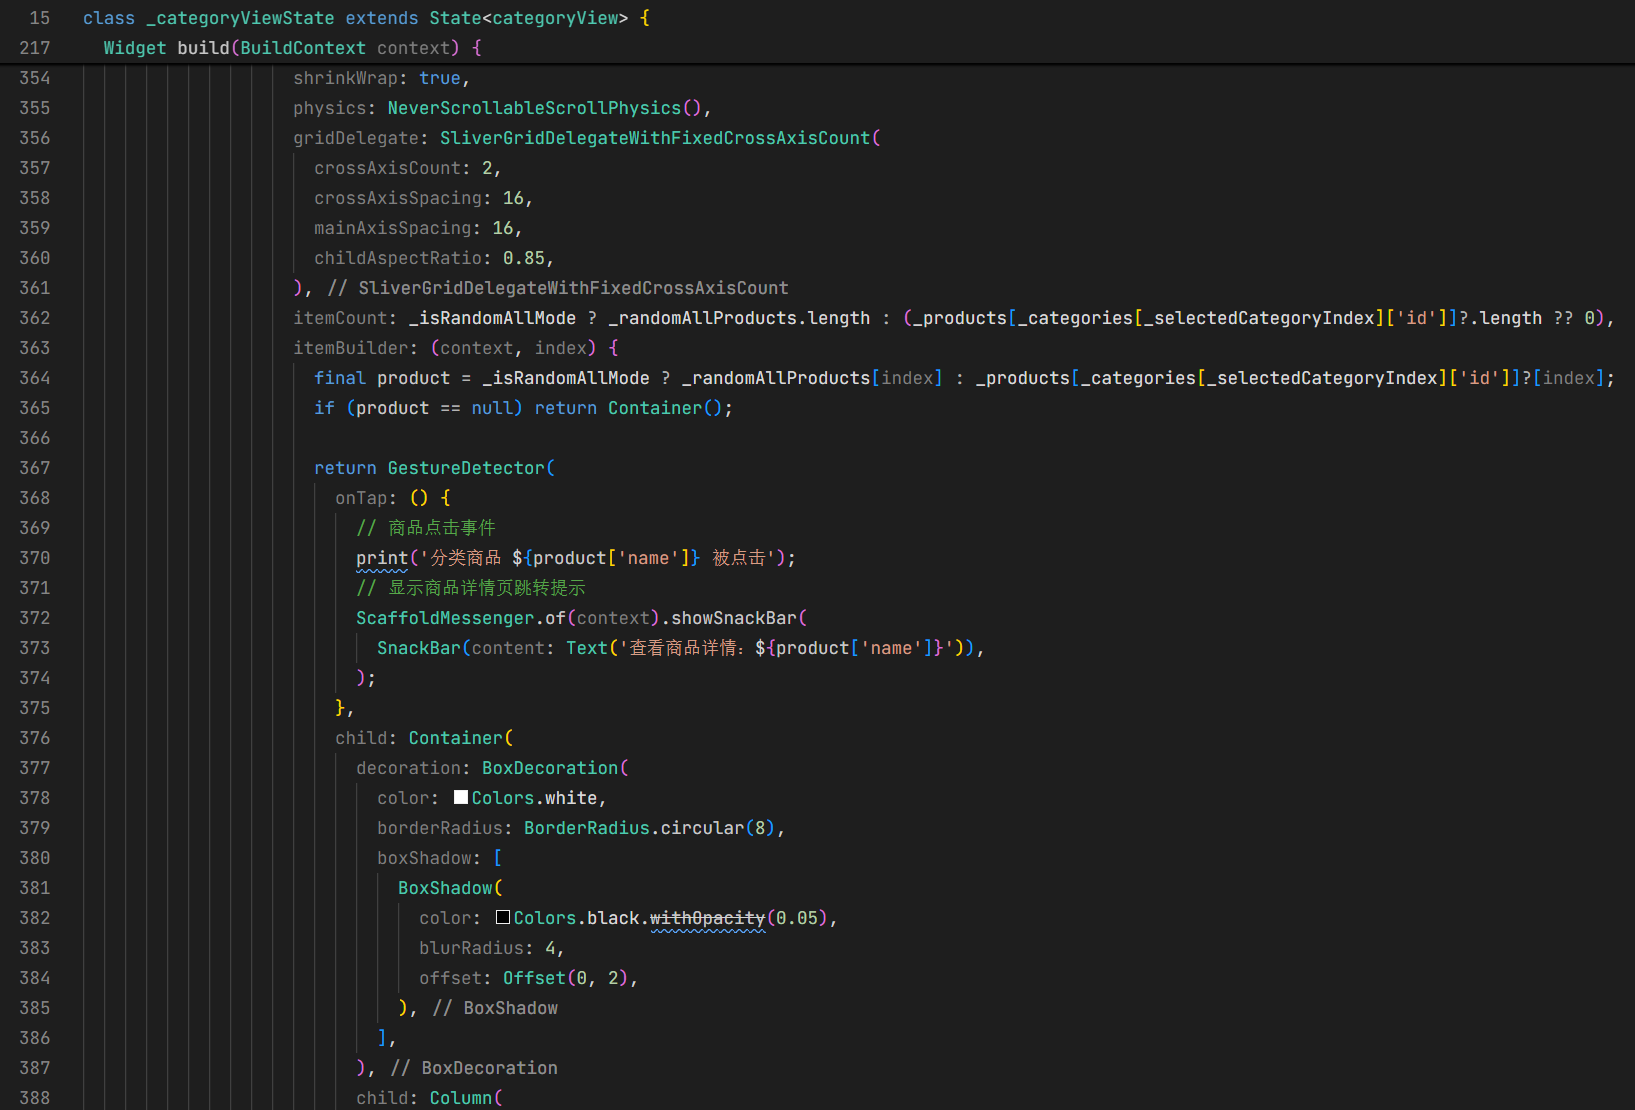1635x1110 pixels.
Task: Click 'return Container();' on line 365
Action: pyautogui.click(x=634, y=408)
